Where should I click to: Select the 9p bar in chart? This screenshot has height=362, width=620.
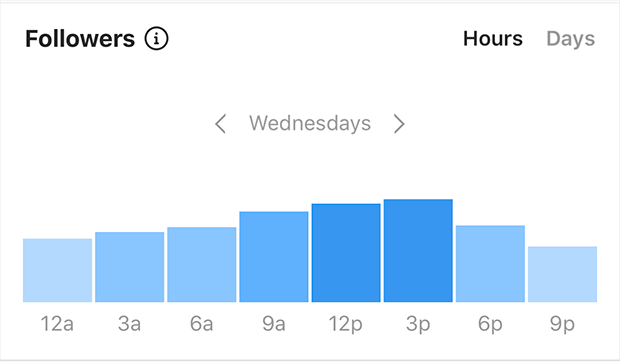(563, 274)
